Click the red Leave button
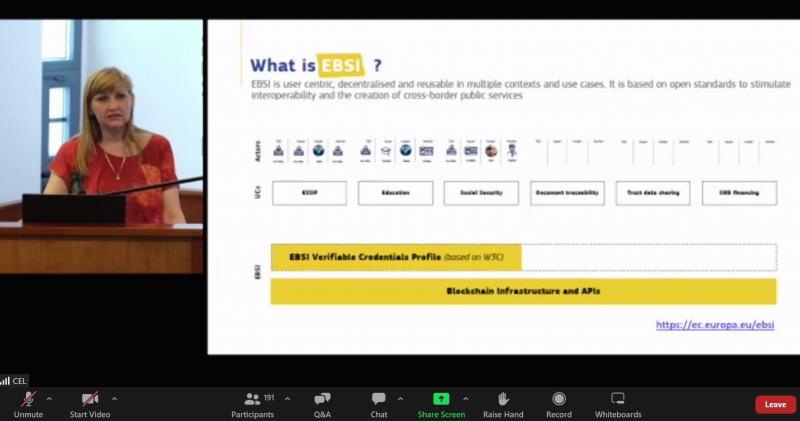The image size is (800, 421). click(x=775, y=404)
